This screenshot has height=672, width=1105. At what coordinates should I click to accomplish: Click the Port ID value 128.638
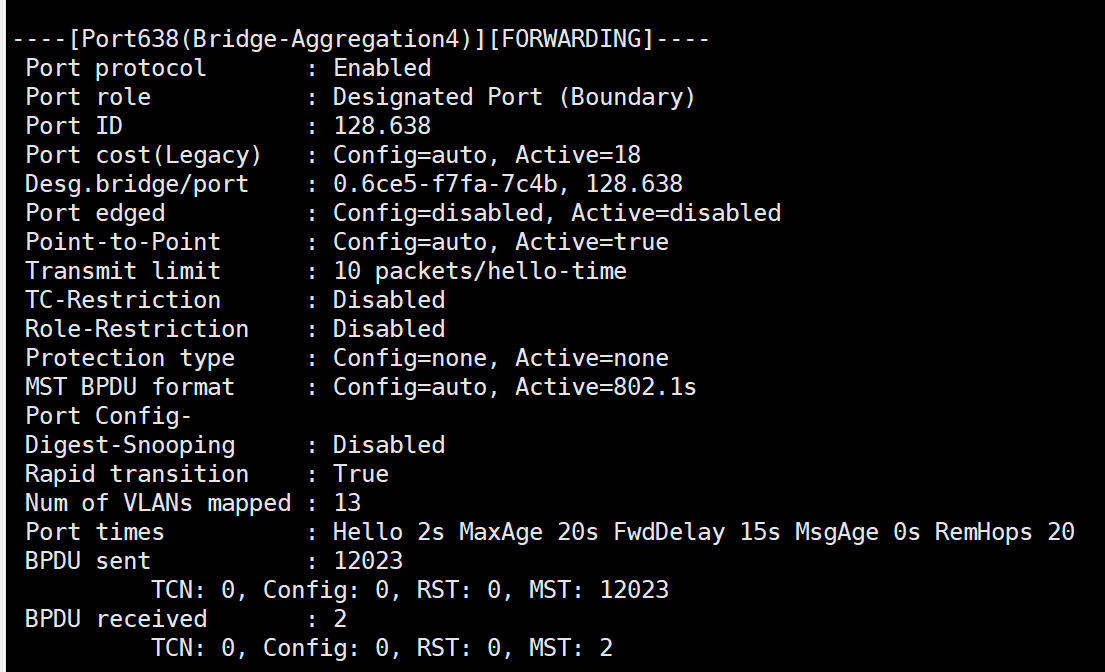click(382, 126)
